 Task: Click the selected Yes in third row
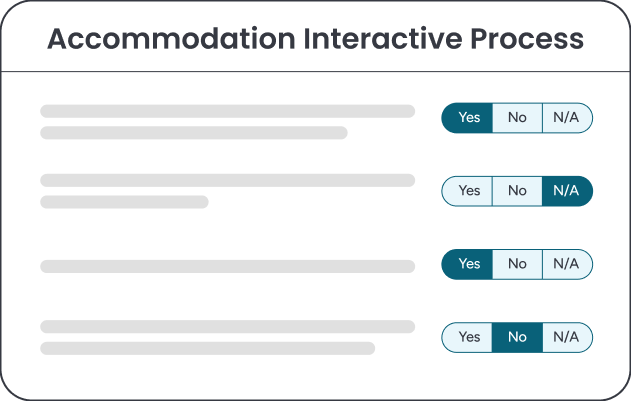point(467,264)
